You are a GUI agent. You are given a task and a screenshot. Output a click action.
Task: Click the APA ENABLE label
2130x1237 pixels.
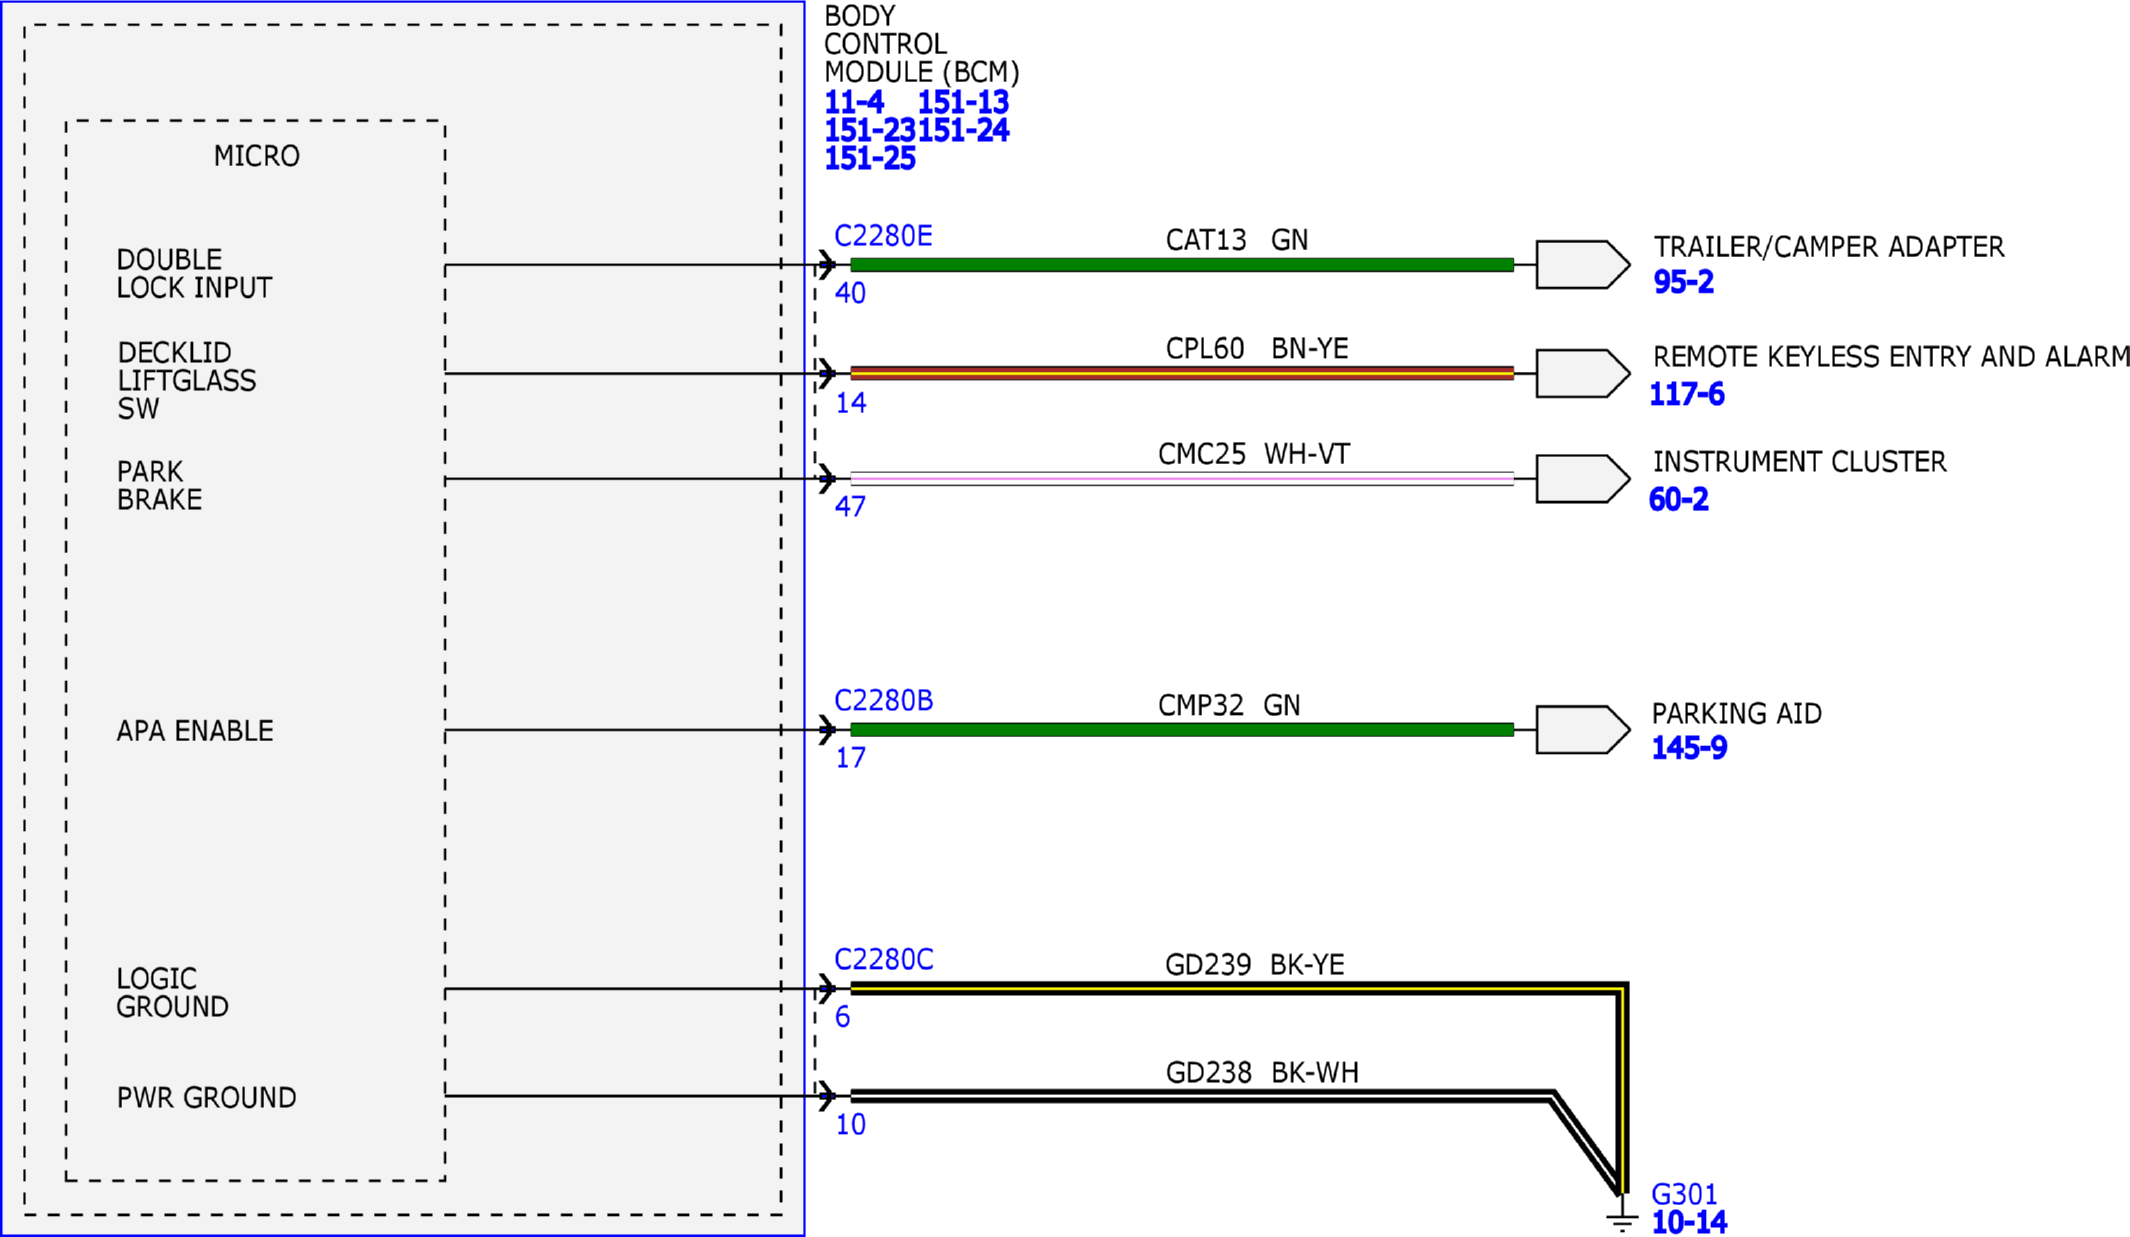tap(195, 731)
